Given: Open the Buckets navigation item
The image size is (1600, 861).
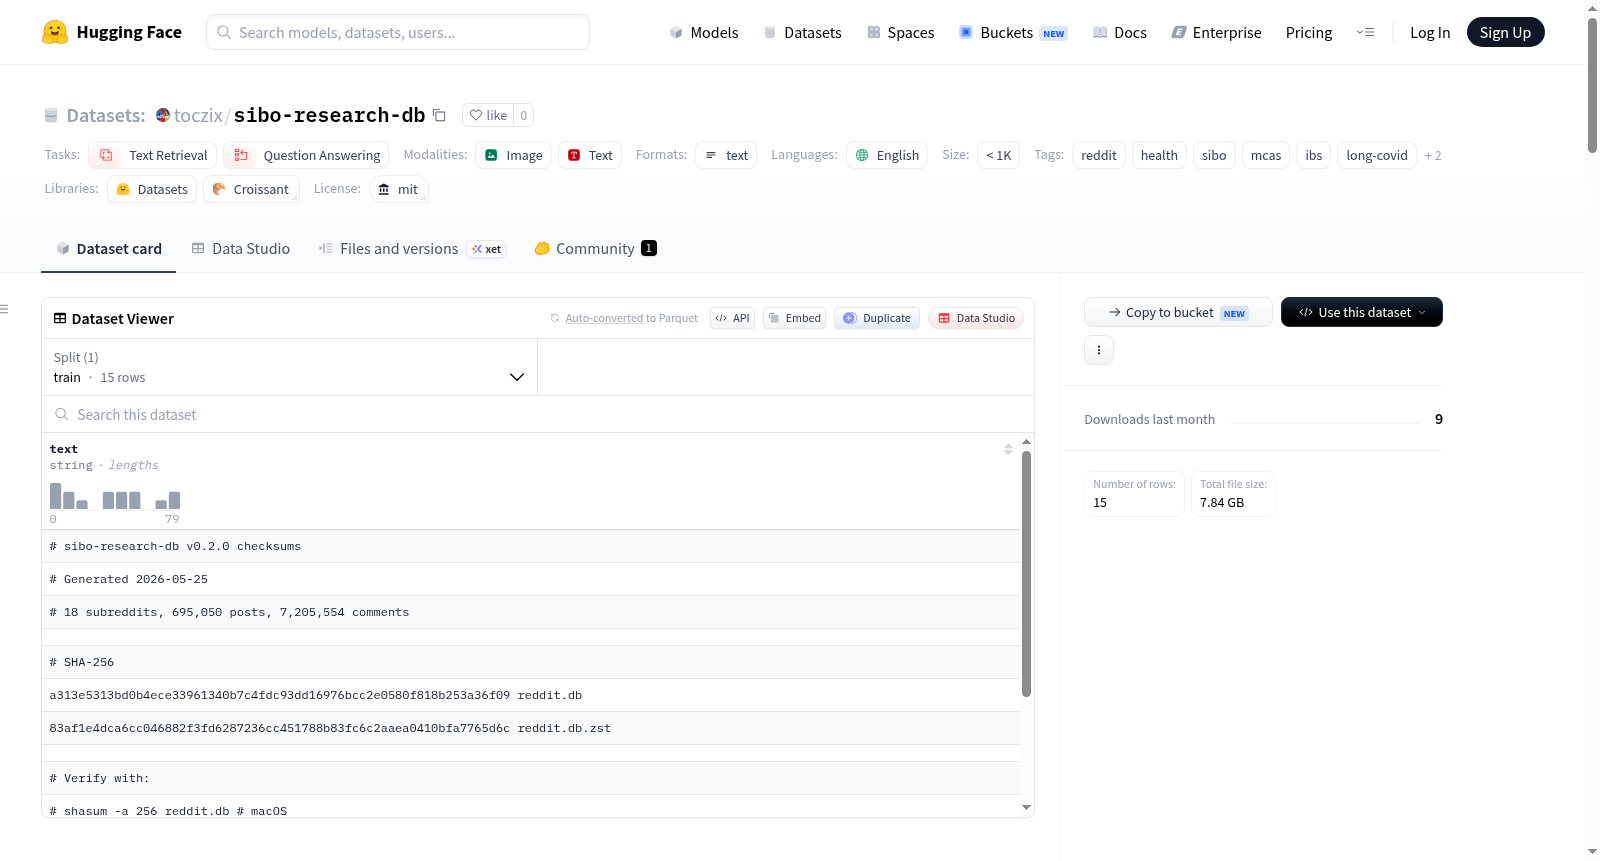Looking at the screenshot, I should click(x=1013, y=32).
